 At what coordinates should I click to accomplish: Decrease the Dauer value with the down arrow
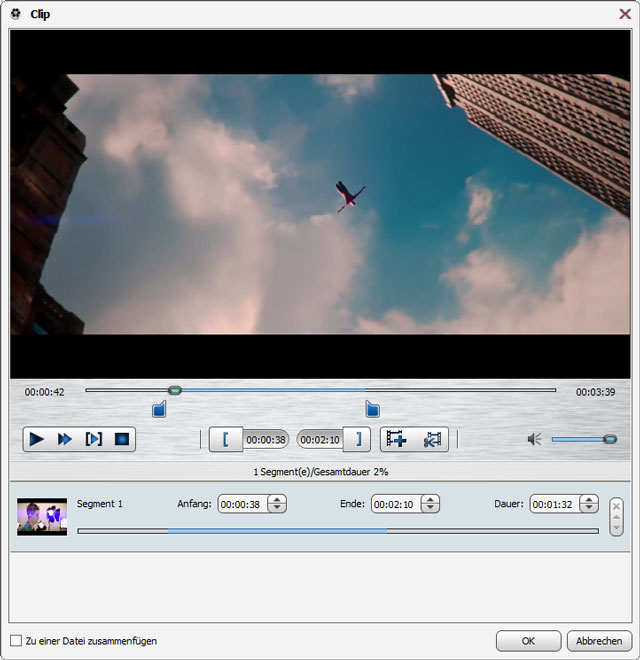click(x=589, y=508)
